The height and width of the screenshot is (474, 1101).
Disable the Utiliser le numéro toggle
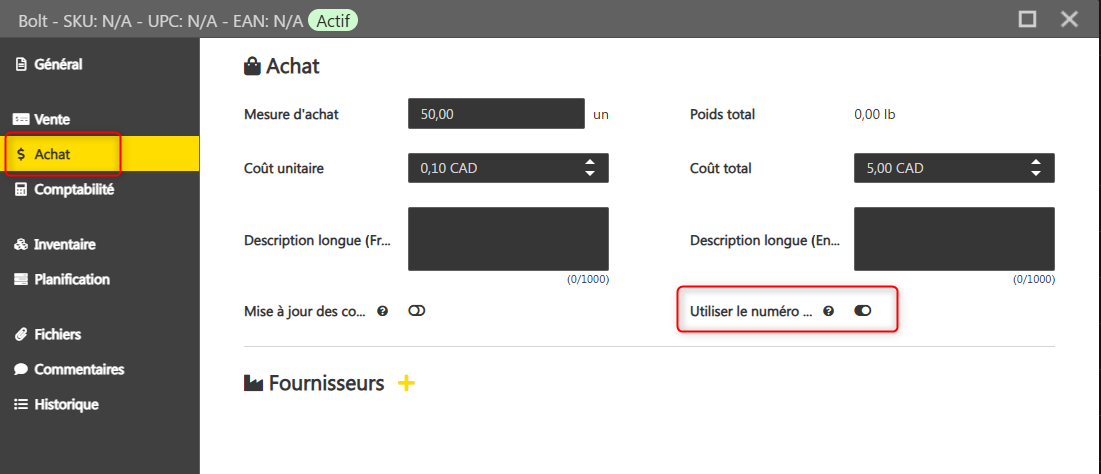click(863, 311)
